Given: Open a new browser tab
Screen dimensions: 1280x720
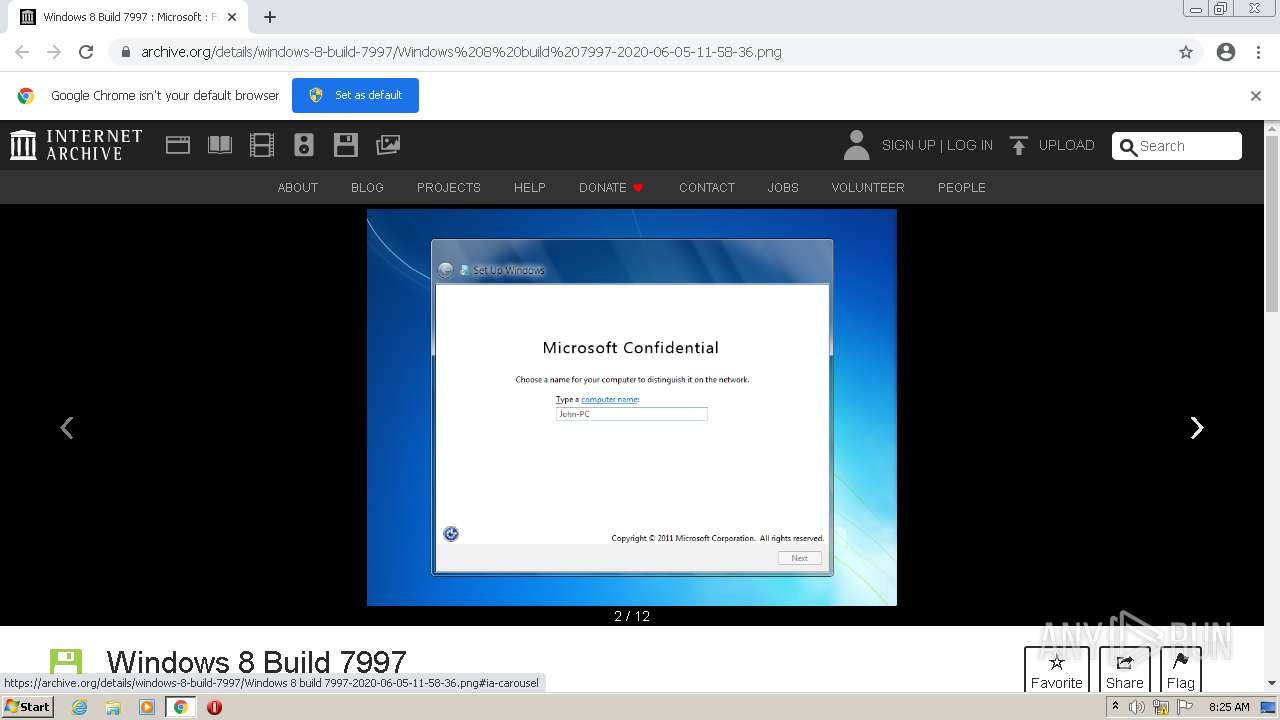Looking at the screenshot, I should (x=270, y=17).
